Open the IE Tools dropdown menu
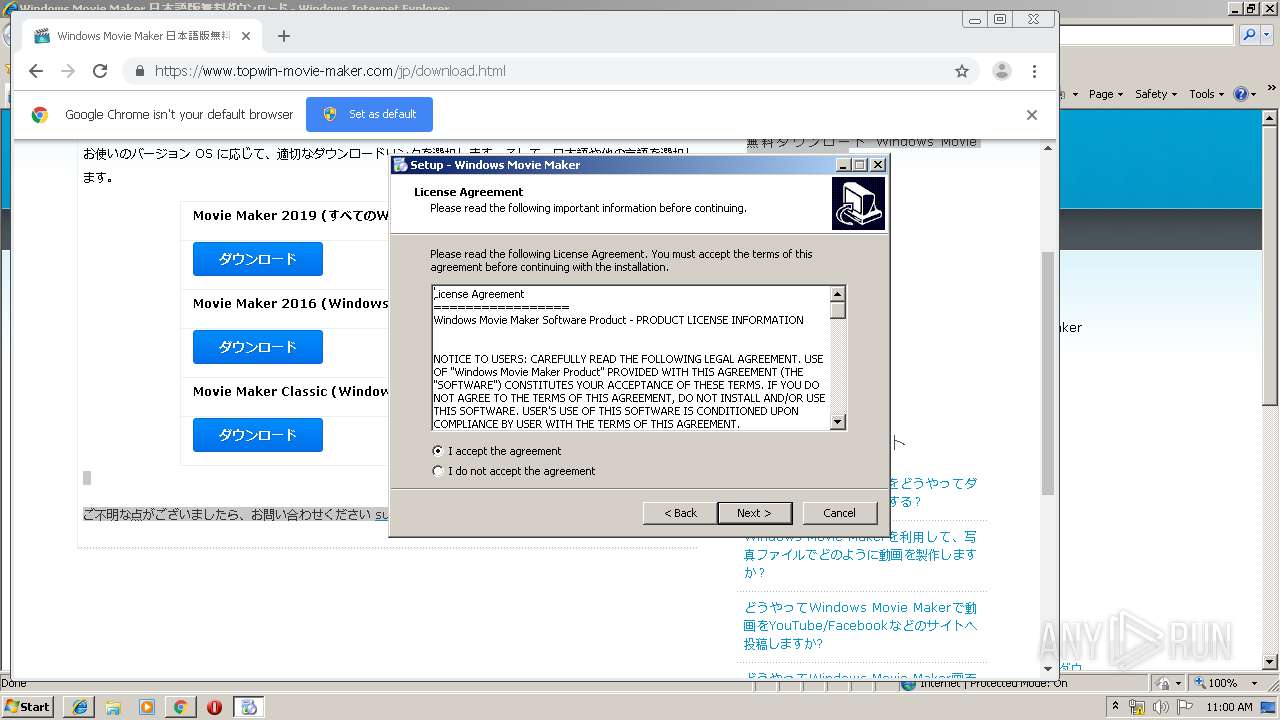 point(1206,94)
